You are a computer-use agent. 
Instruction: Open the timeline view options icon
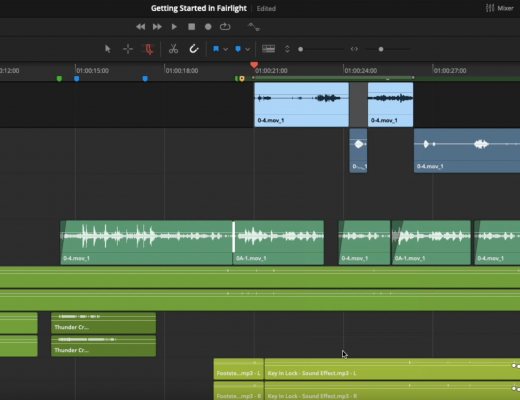pyautogui.click(x=268, y=49)
